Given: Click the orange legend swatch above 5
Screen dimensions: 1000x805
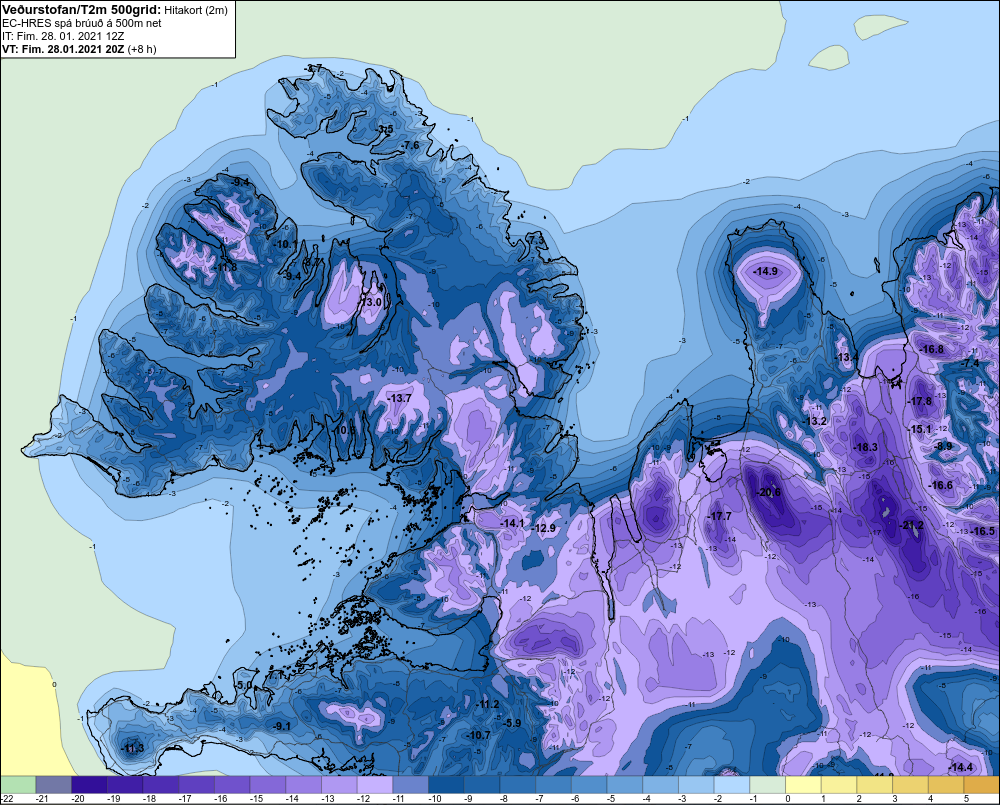Looking at the screenshot, I should point(982,785).
